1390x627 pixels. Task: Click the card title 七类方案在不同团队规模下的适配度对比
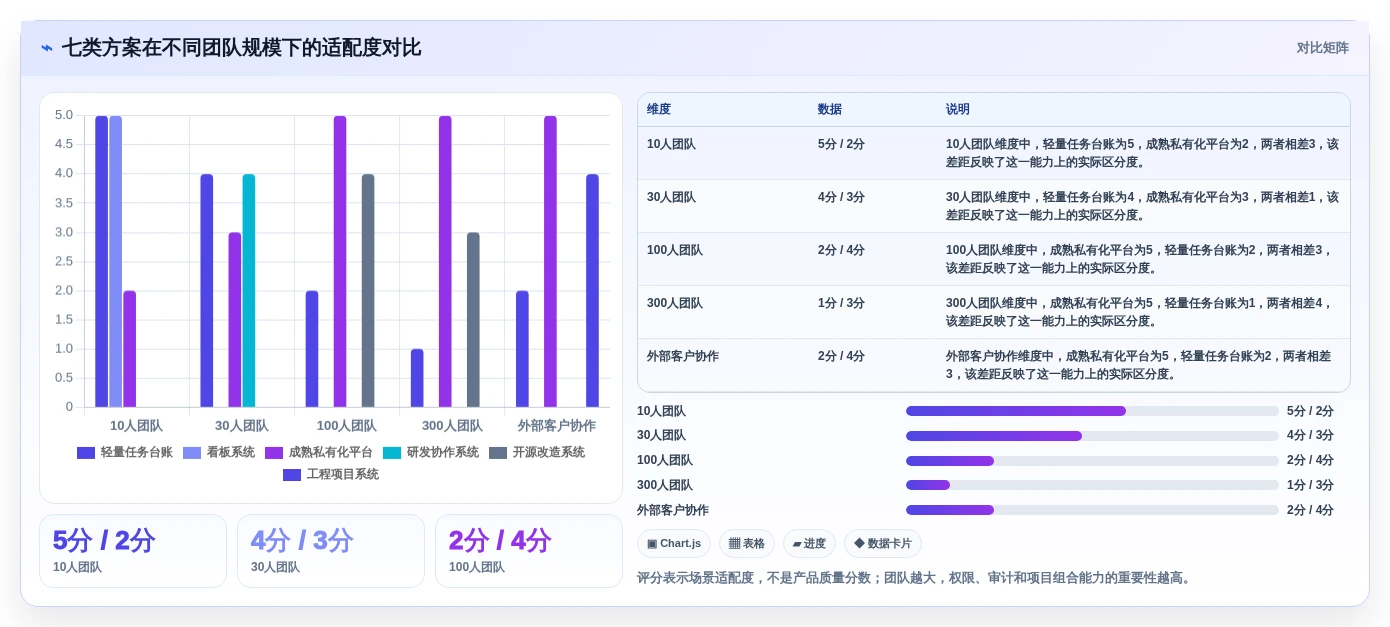[242, 48]
